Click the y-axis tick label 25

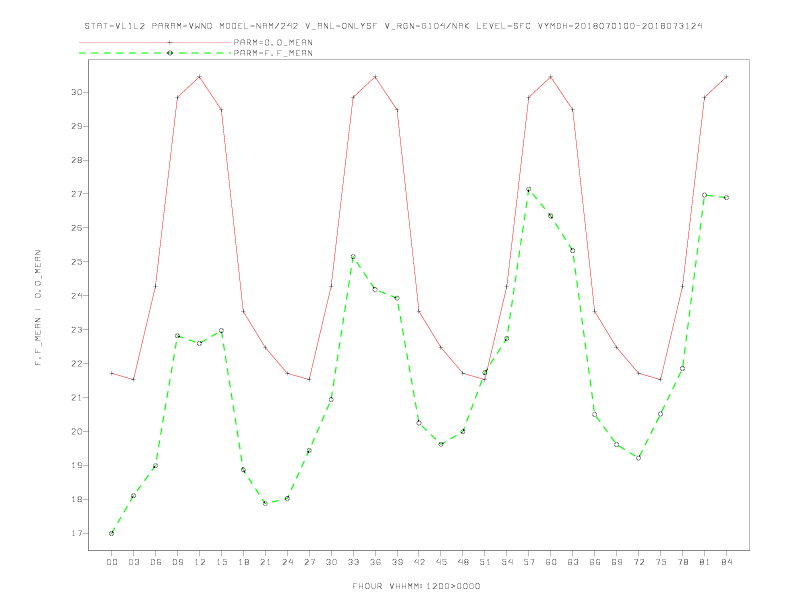click(x=77, y=262)
